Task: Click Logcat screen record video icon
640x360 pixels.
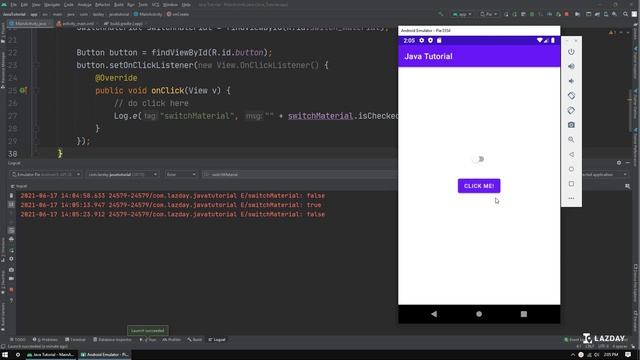Action: 11,279
